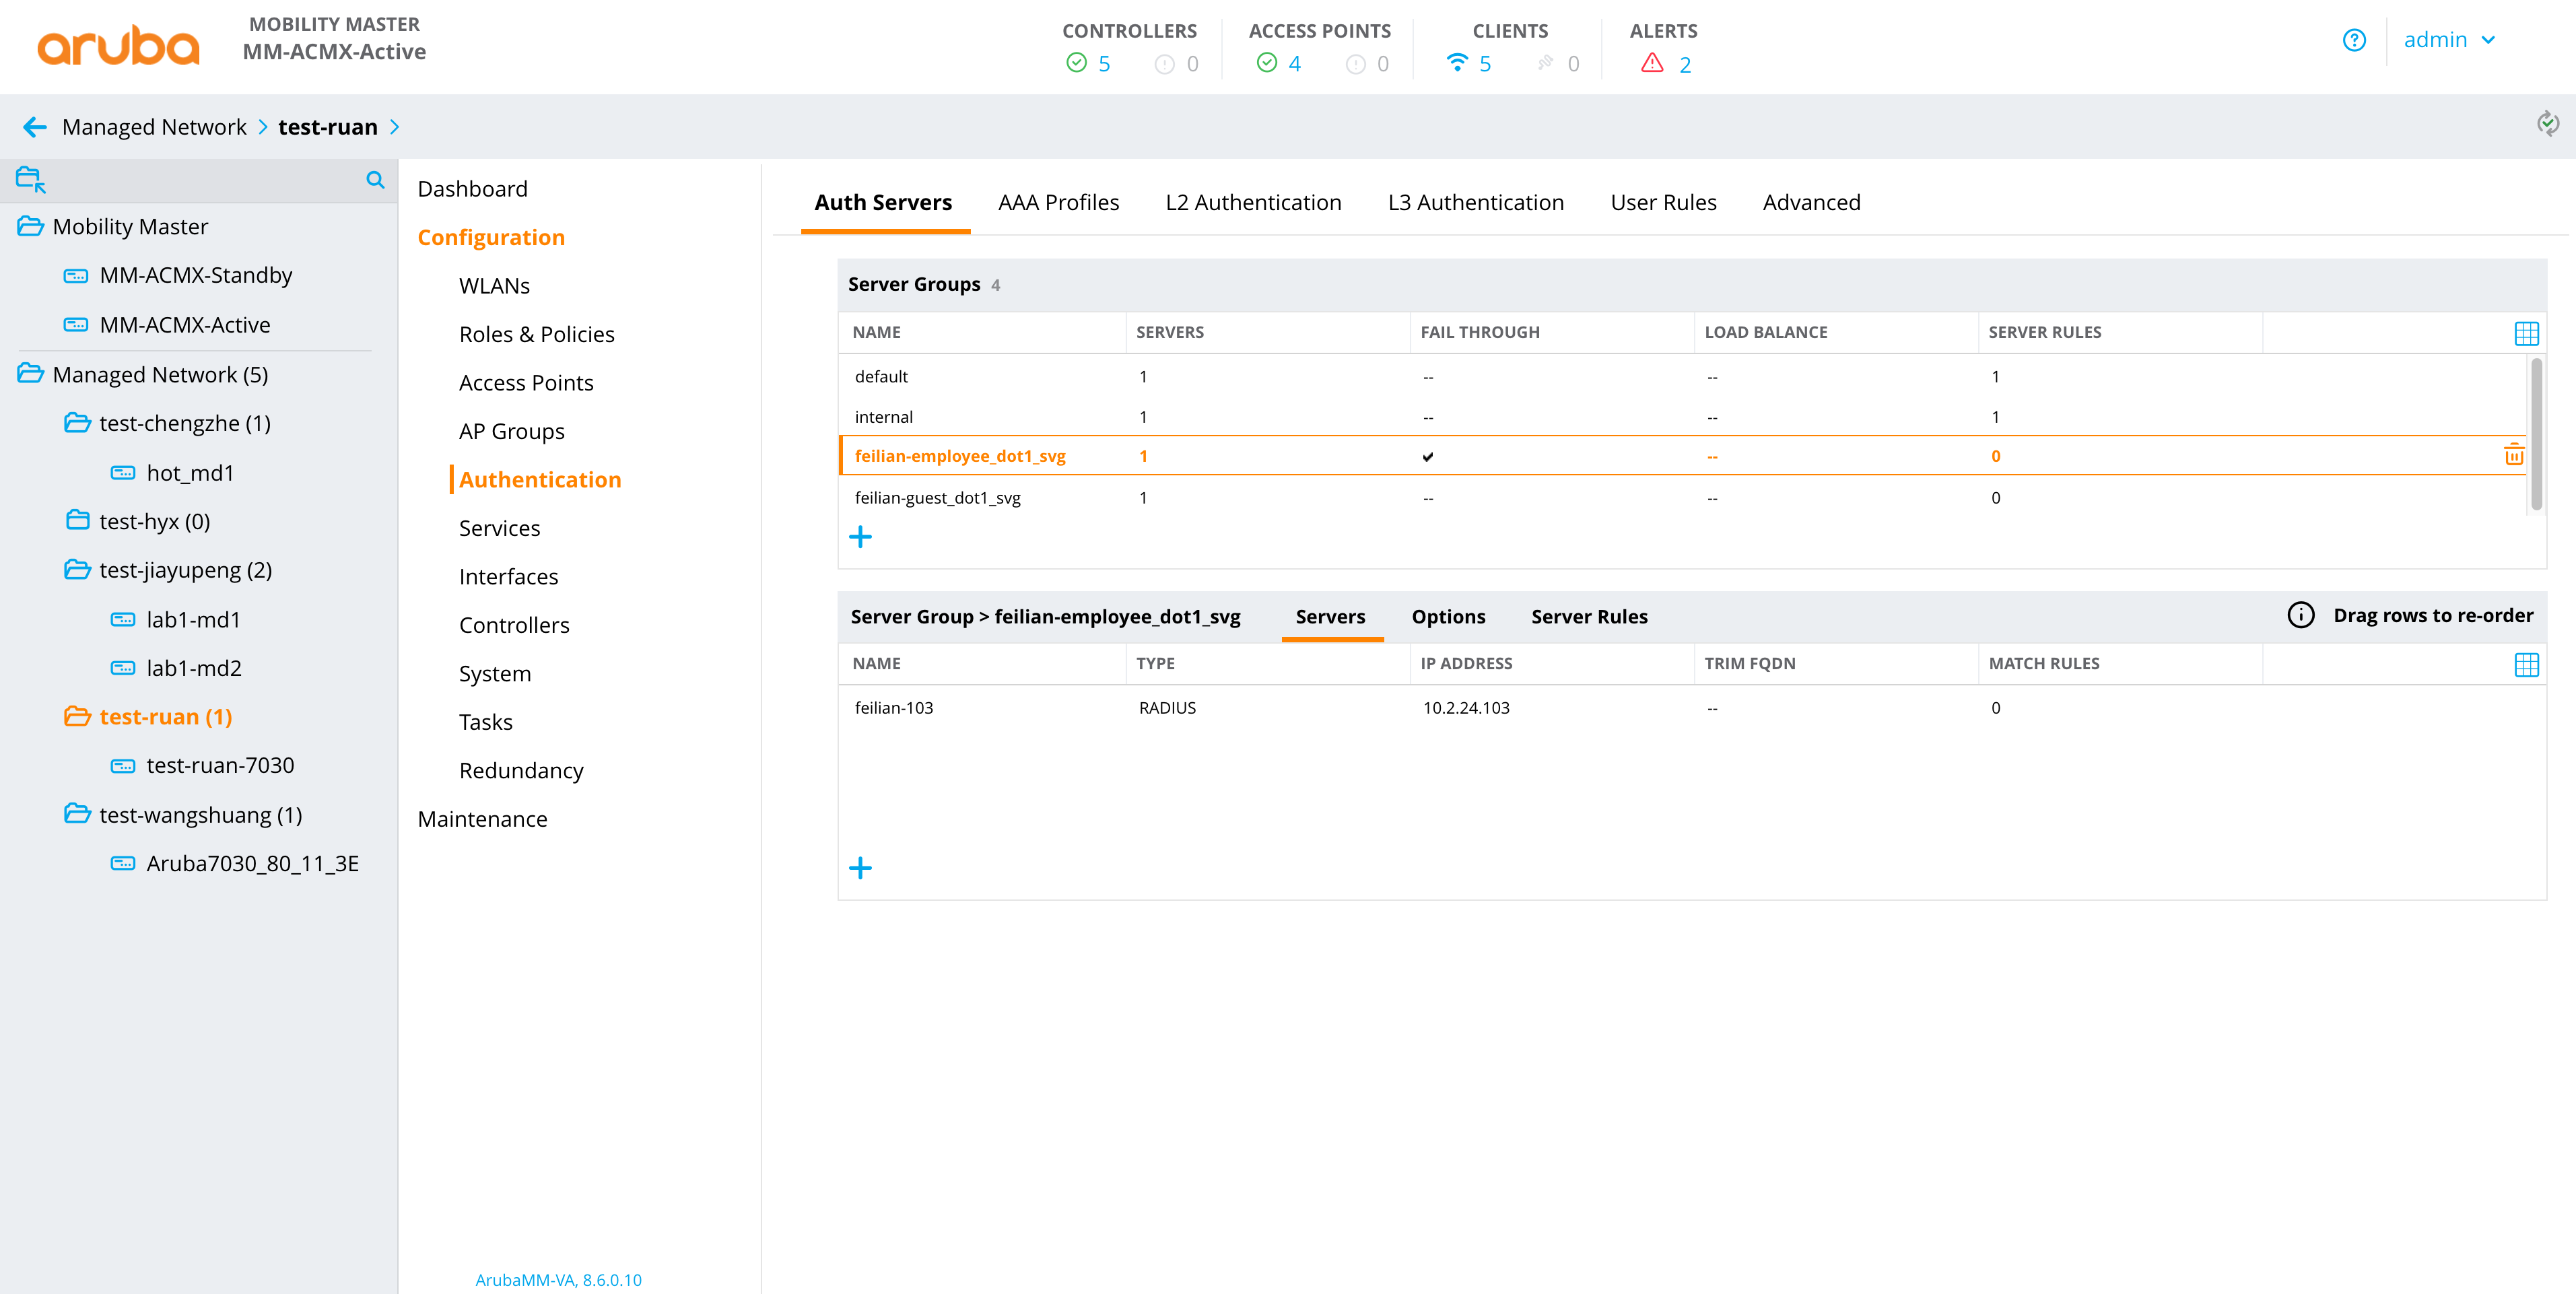Viewport: 2576px width, 1294px height.
Task: Click the search icon in network tree
Action: (375, 180)
